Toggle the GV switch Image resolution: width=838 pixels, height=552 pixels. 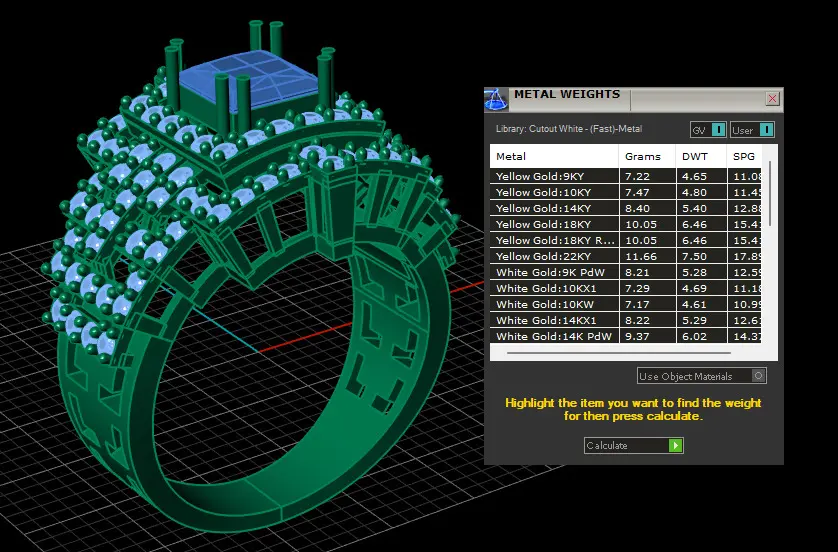708,130
